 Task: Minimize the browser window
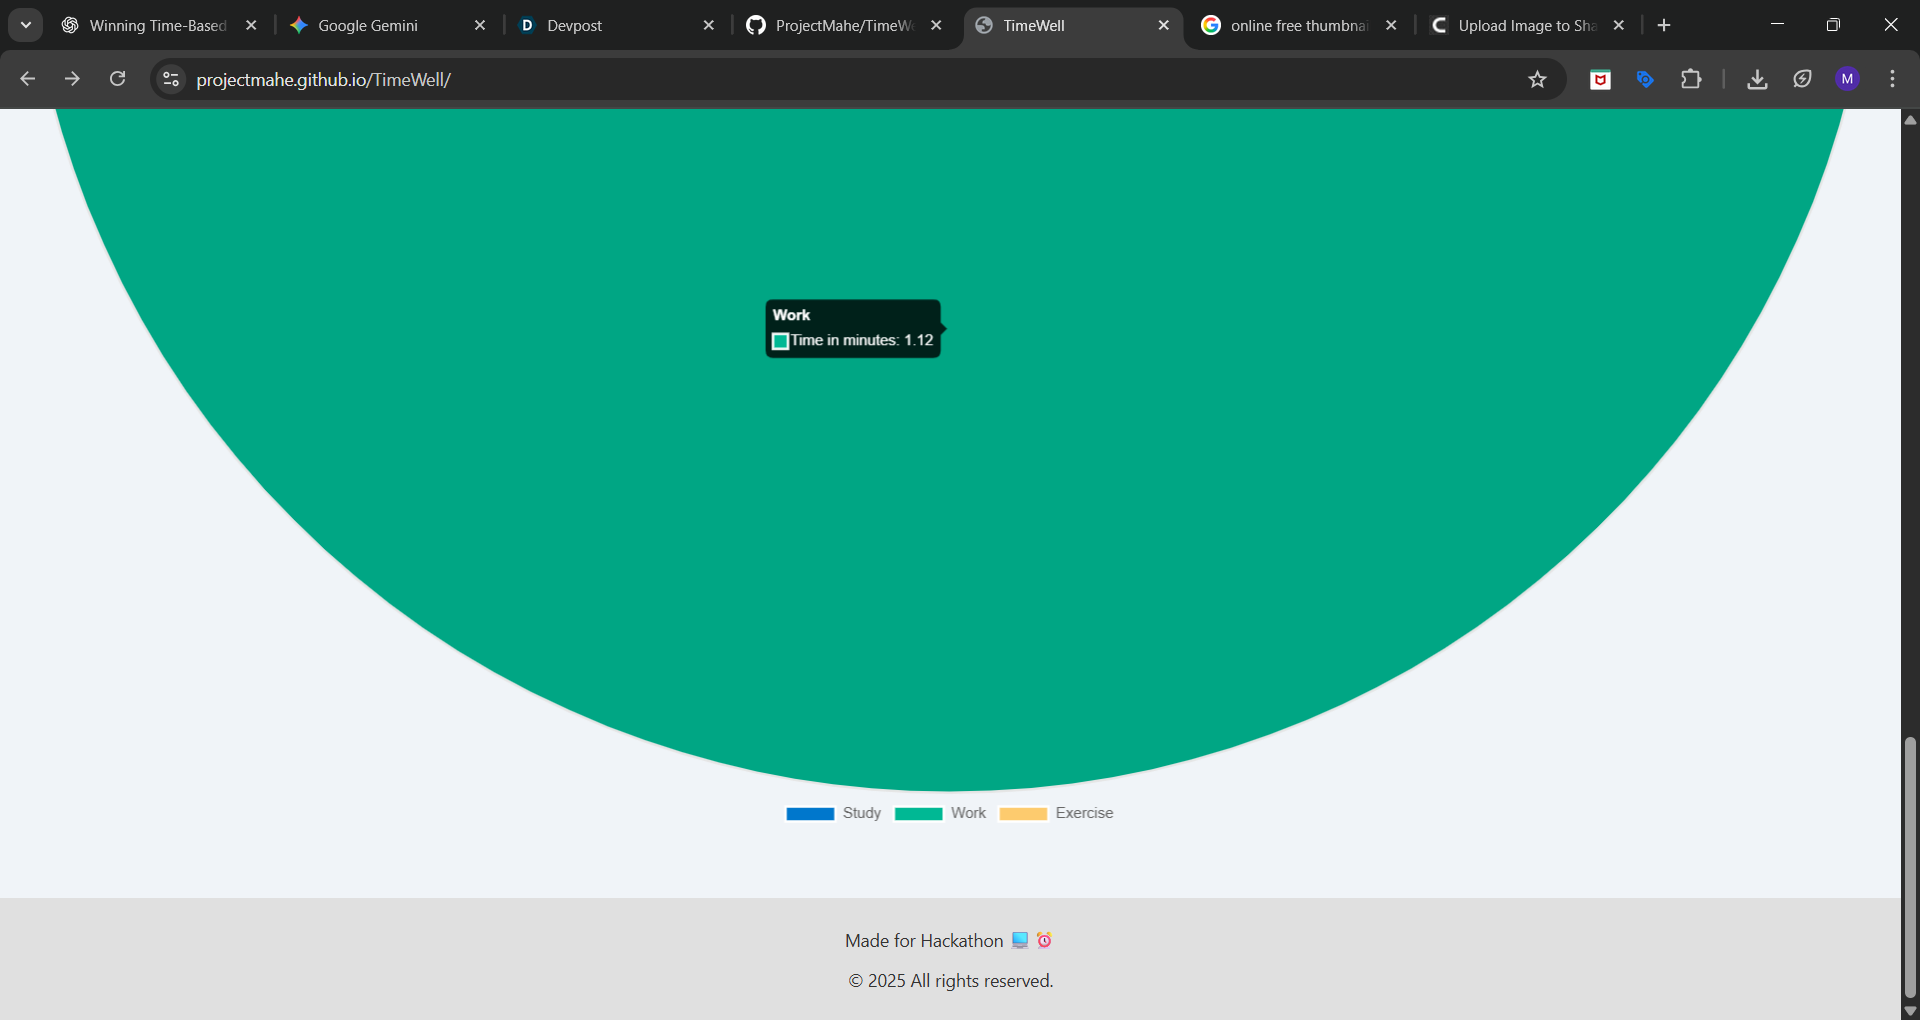tap(1777, 24)
